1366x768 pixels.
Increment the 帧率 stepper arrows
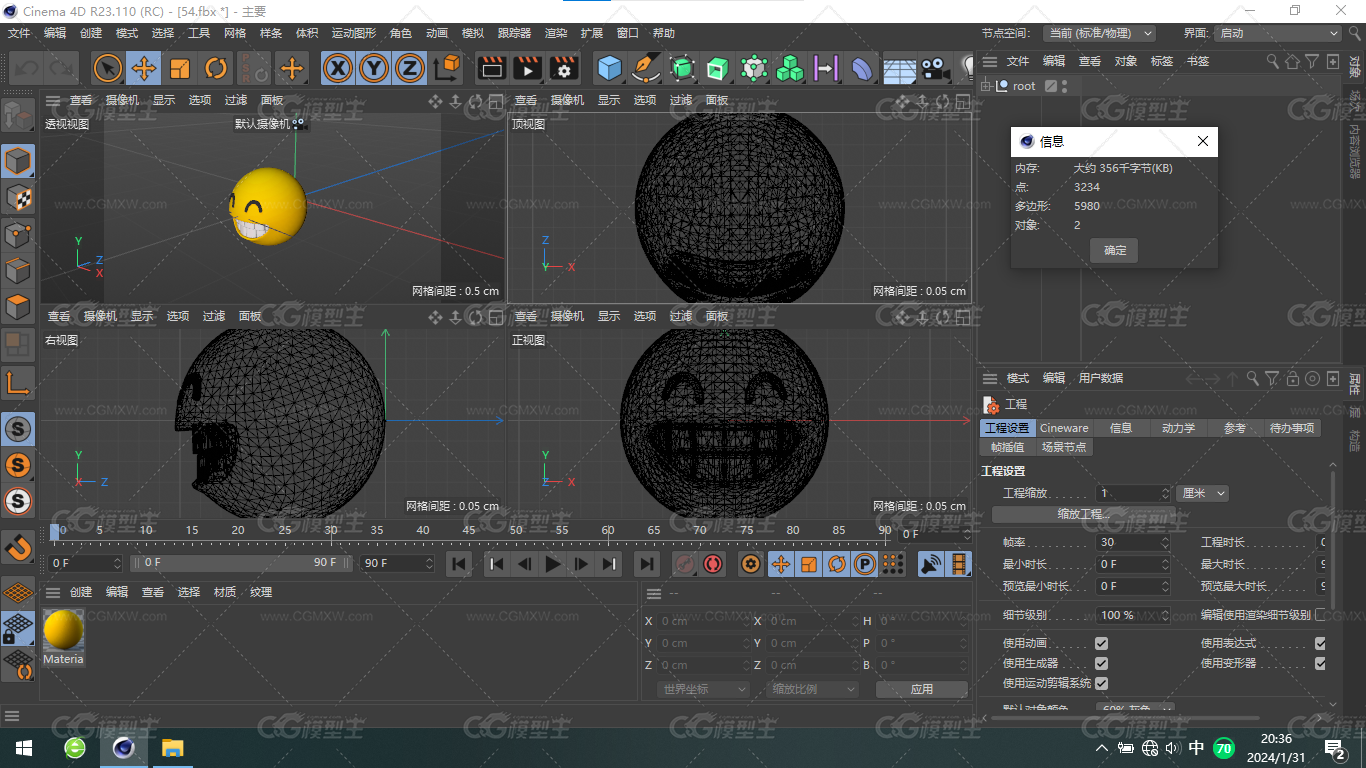point(1164,542)
